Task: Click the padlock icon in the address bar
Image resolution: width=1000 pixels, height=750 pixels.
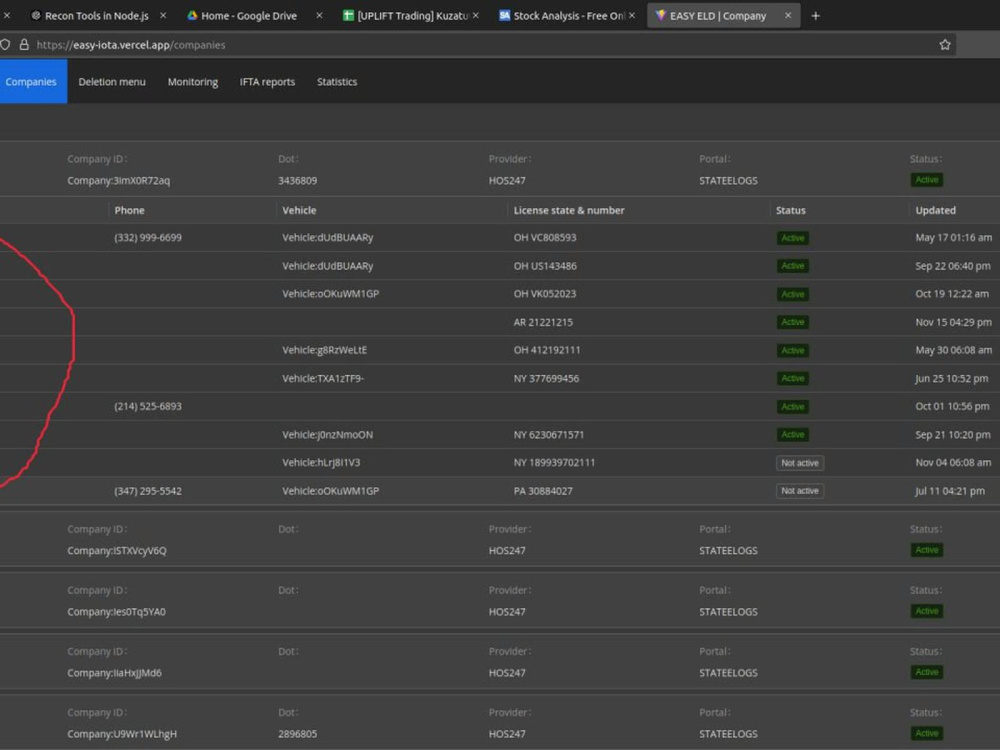Action: click(x=22, y=44)
